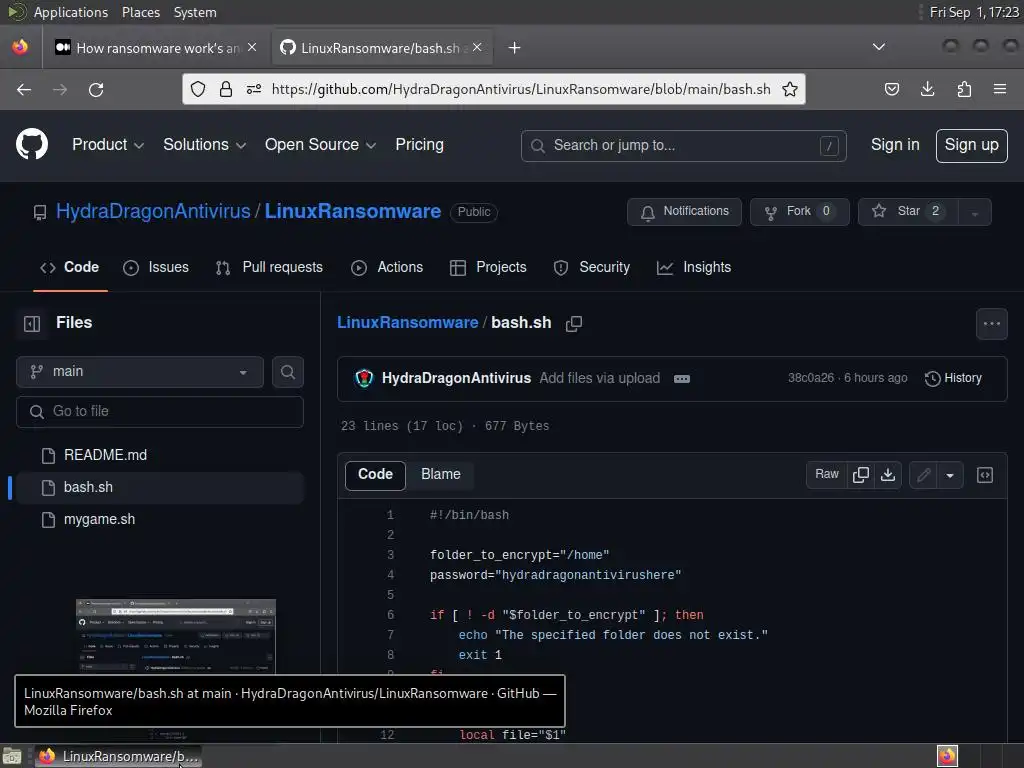Reload the page with refresh icon
This screenshot has height=768, width=1024.
click(x=96, y=89)
